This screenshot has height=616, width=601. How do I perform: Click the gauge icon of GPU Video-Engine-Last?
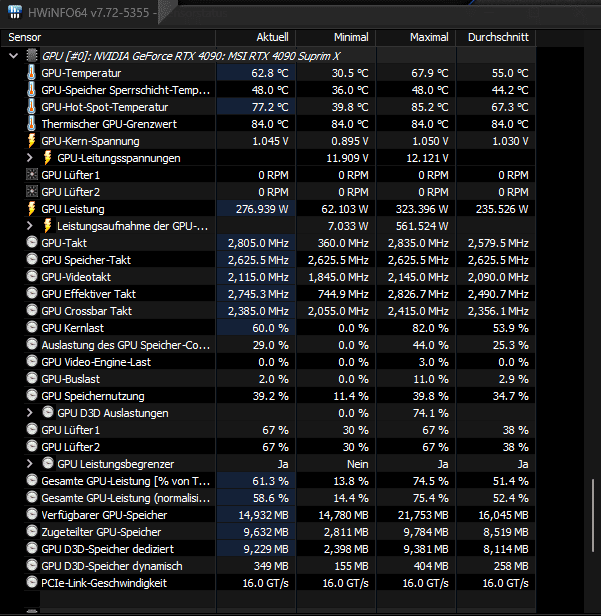pyautogui.click(x=32, y=361)
